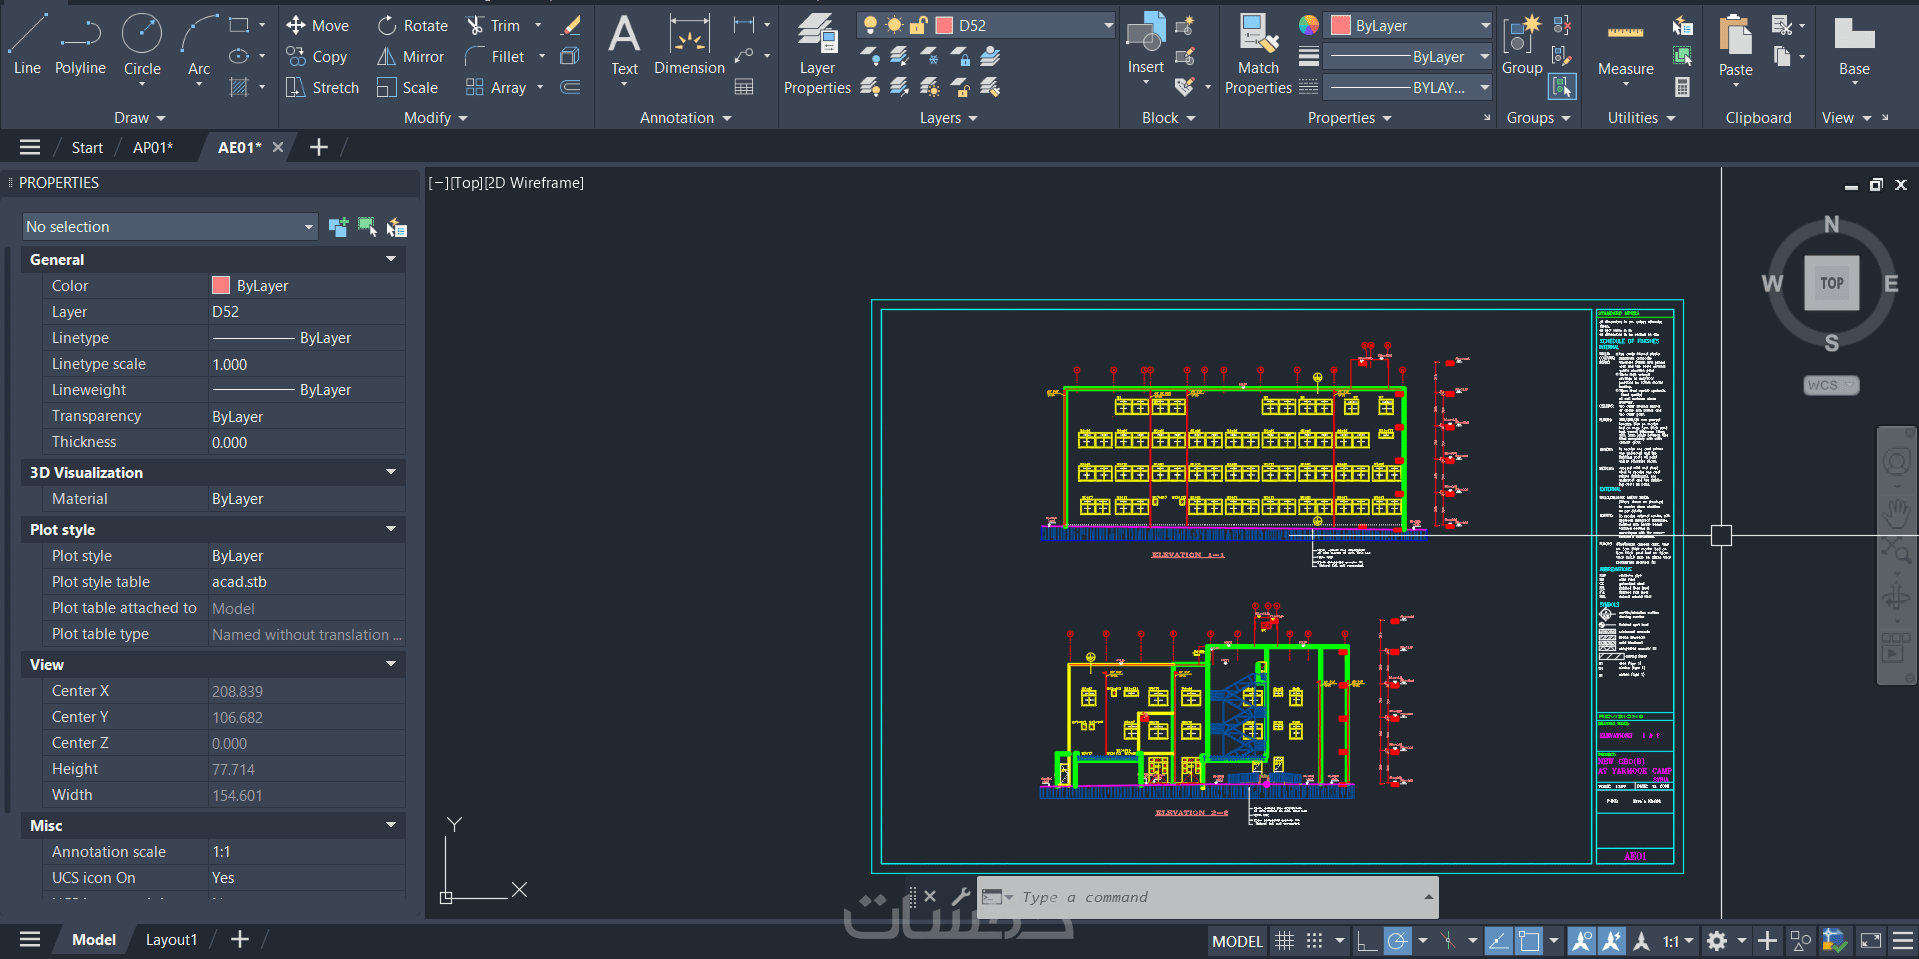
Task: Open the D52 layer dropdown
Action: (x=1107, y=26)
